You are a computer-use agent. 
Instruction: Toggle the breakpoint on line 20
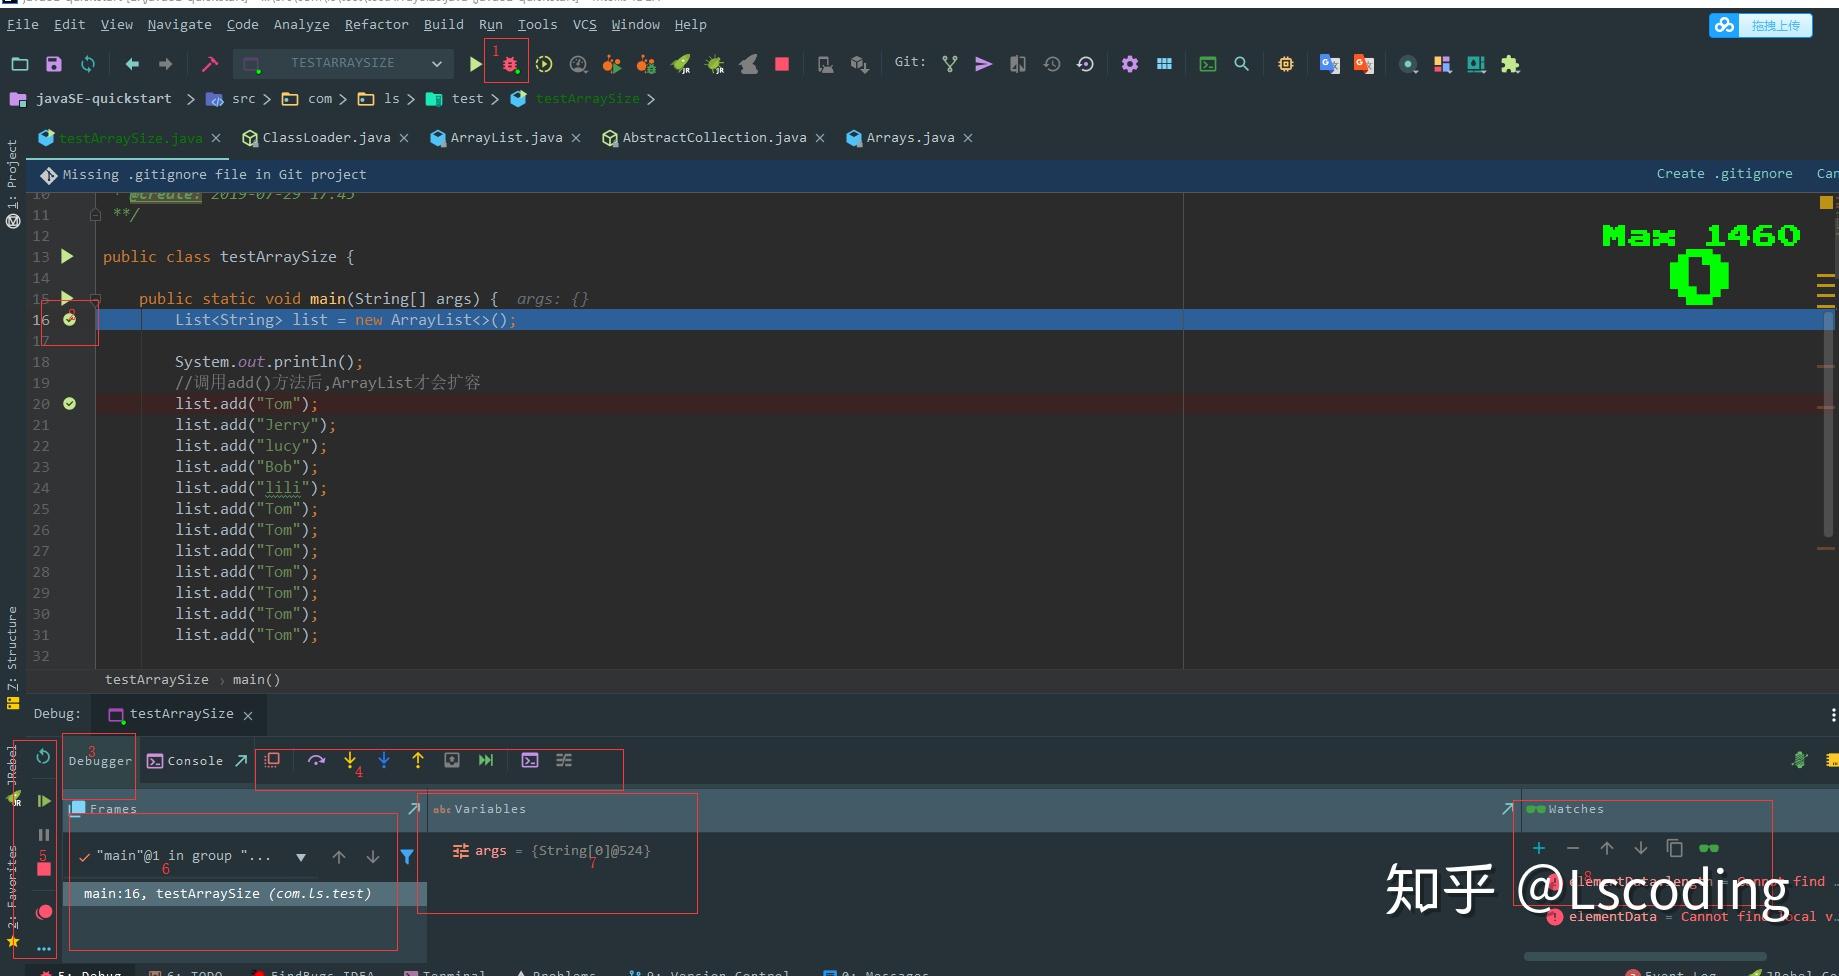click(69, 404)
